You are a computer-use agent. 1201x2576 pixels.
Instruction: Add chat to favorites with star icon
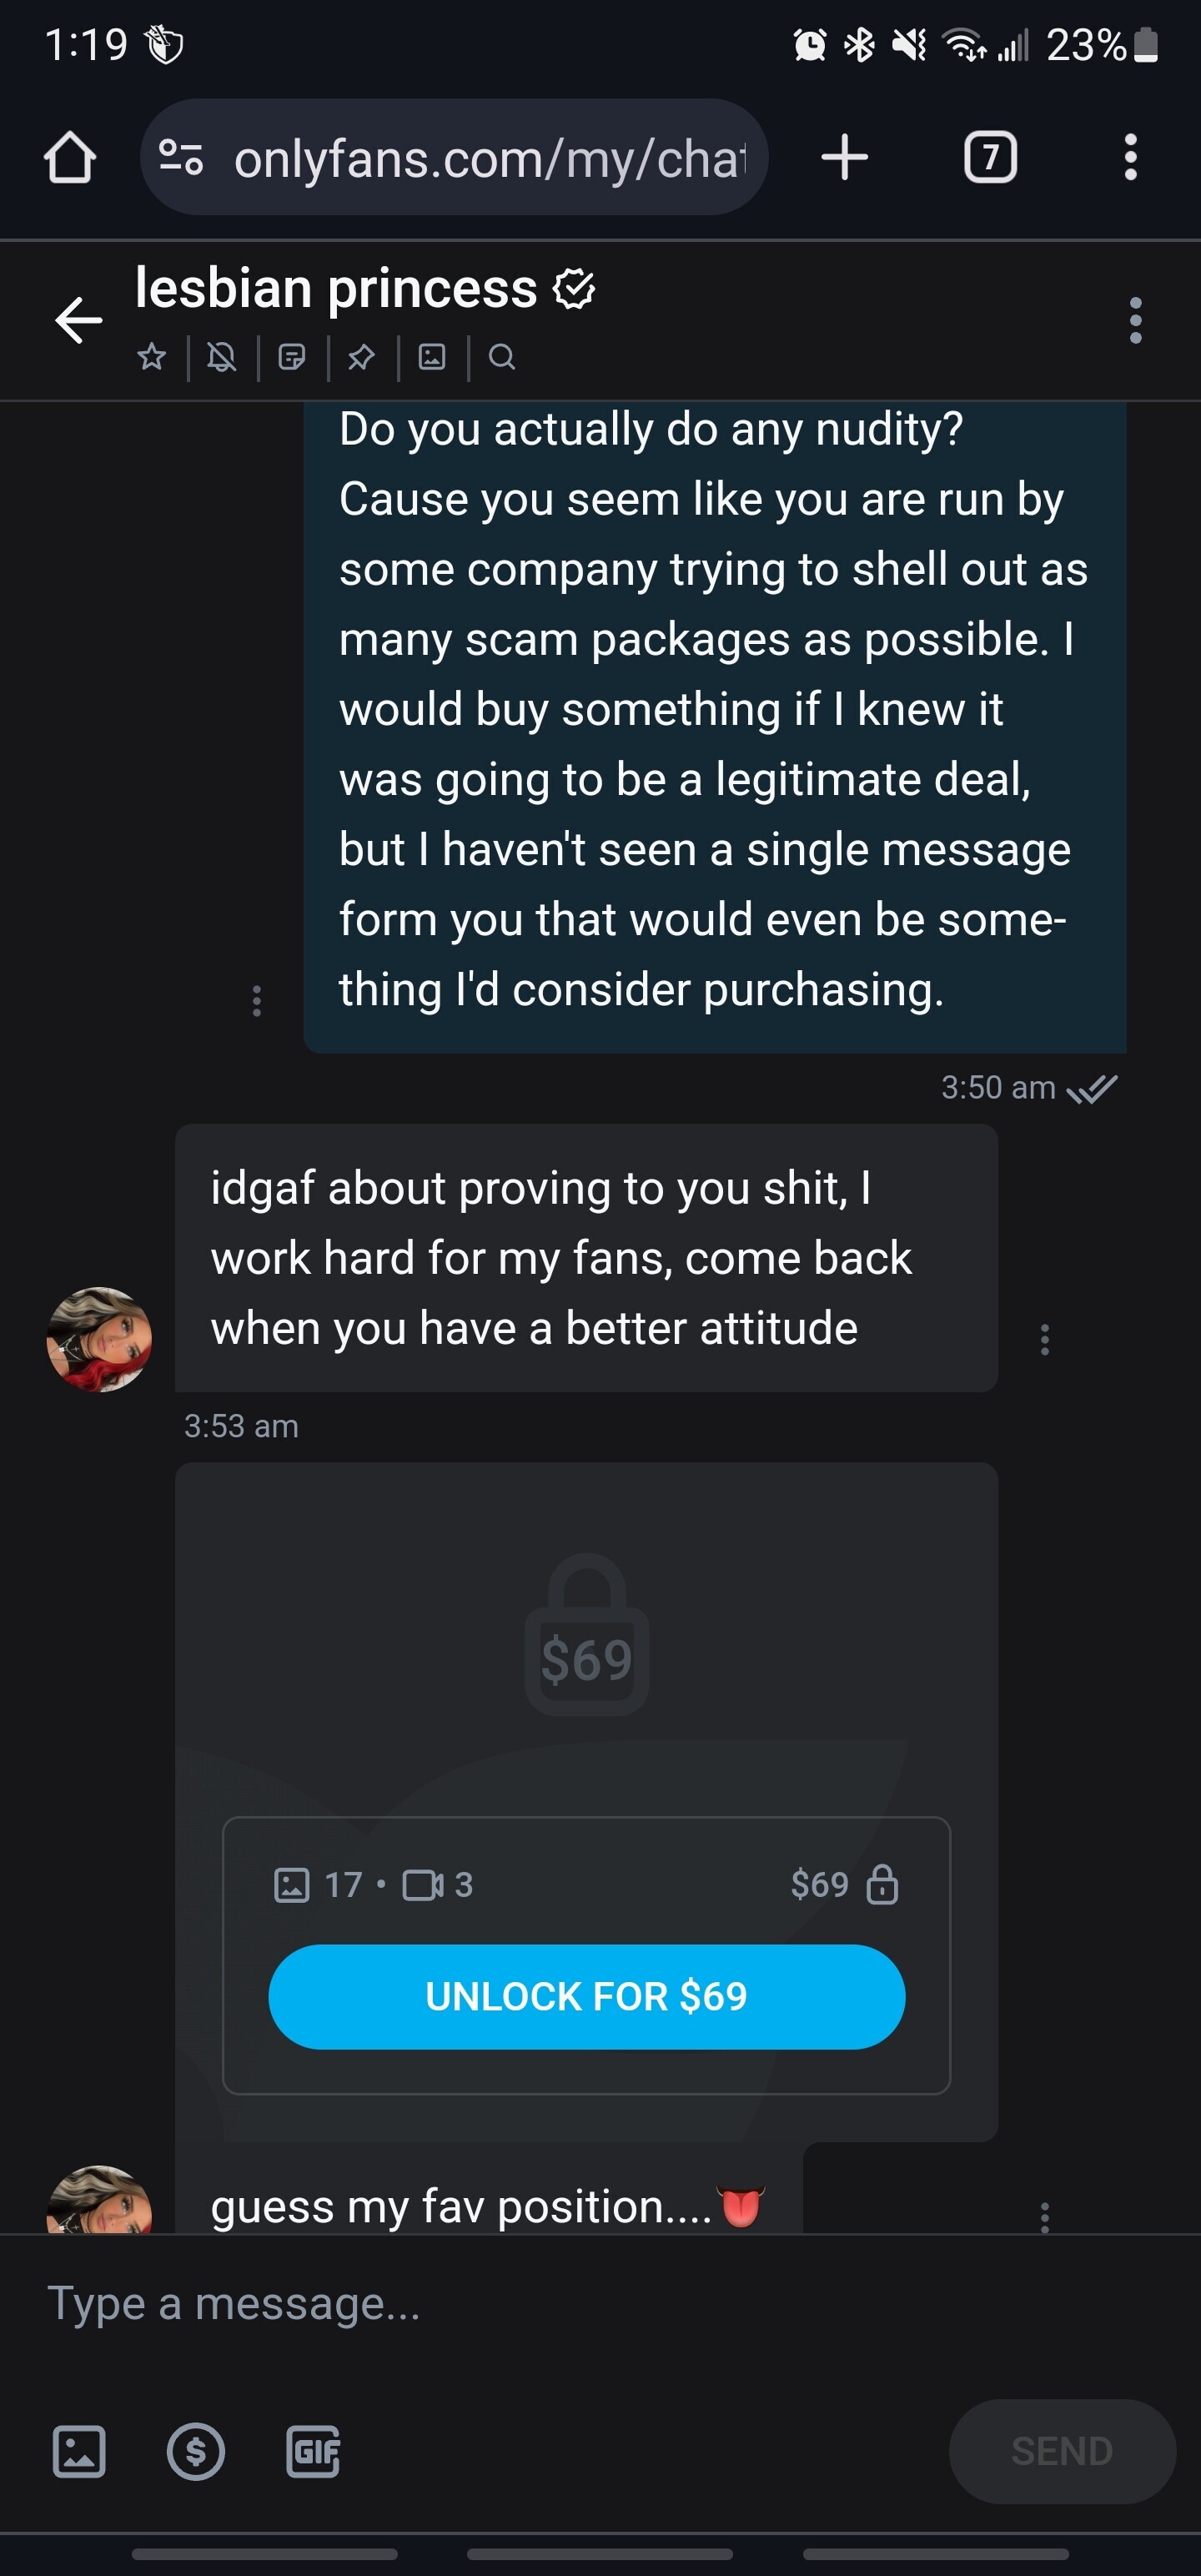(152, 357)
